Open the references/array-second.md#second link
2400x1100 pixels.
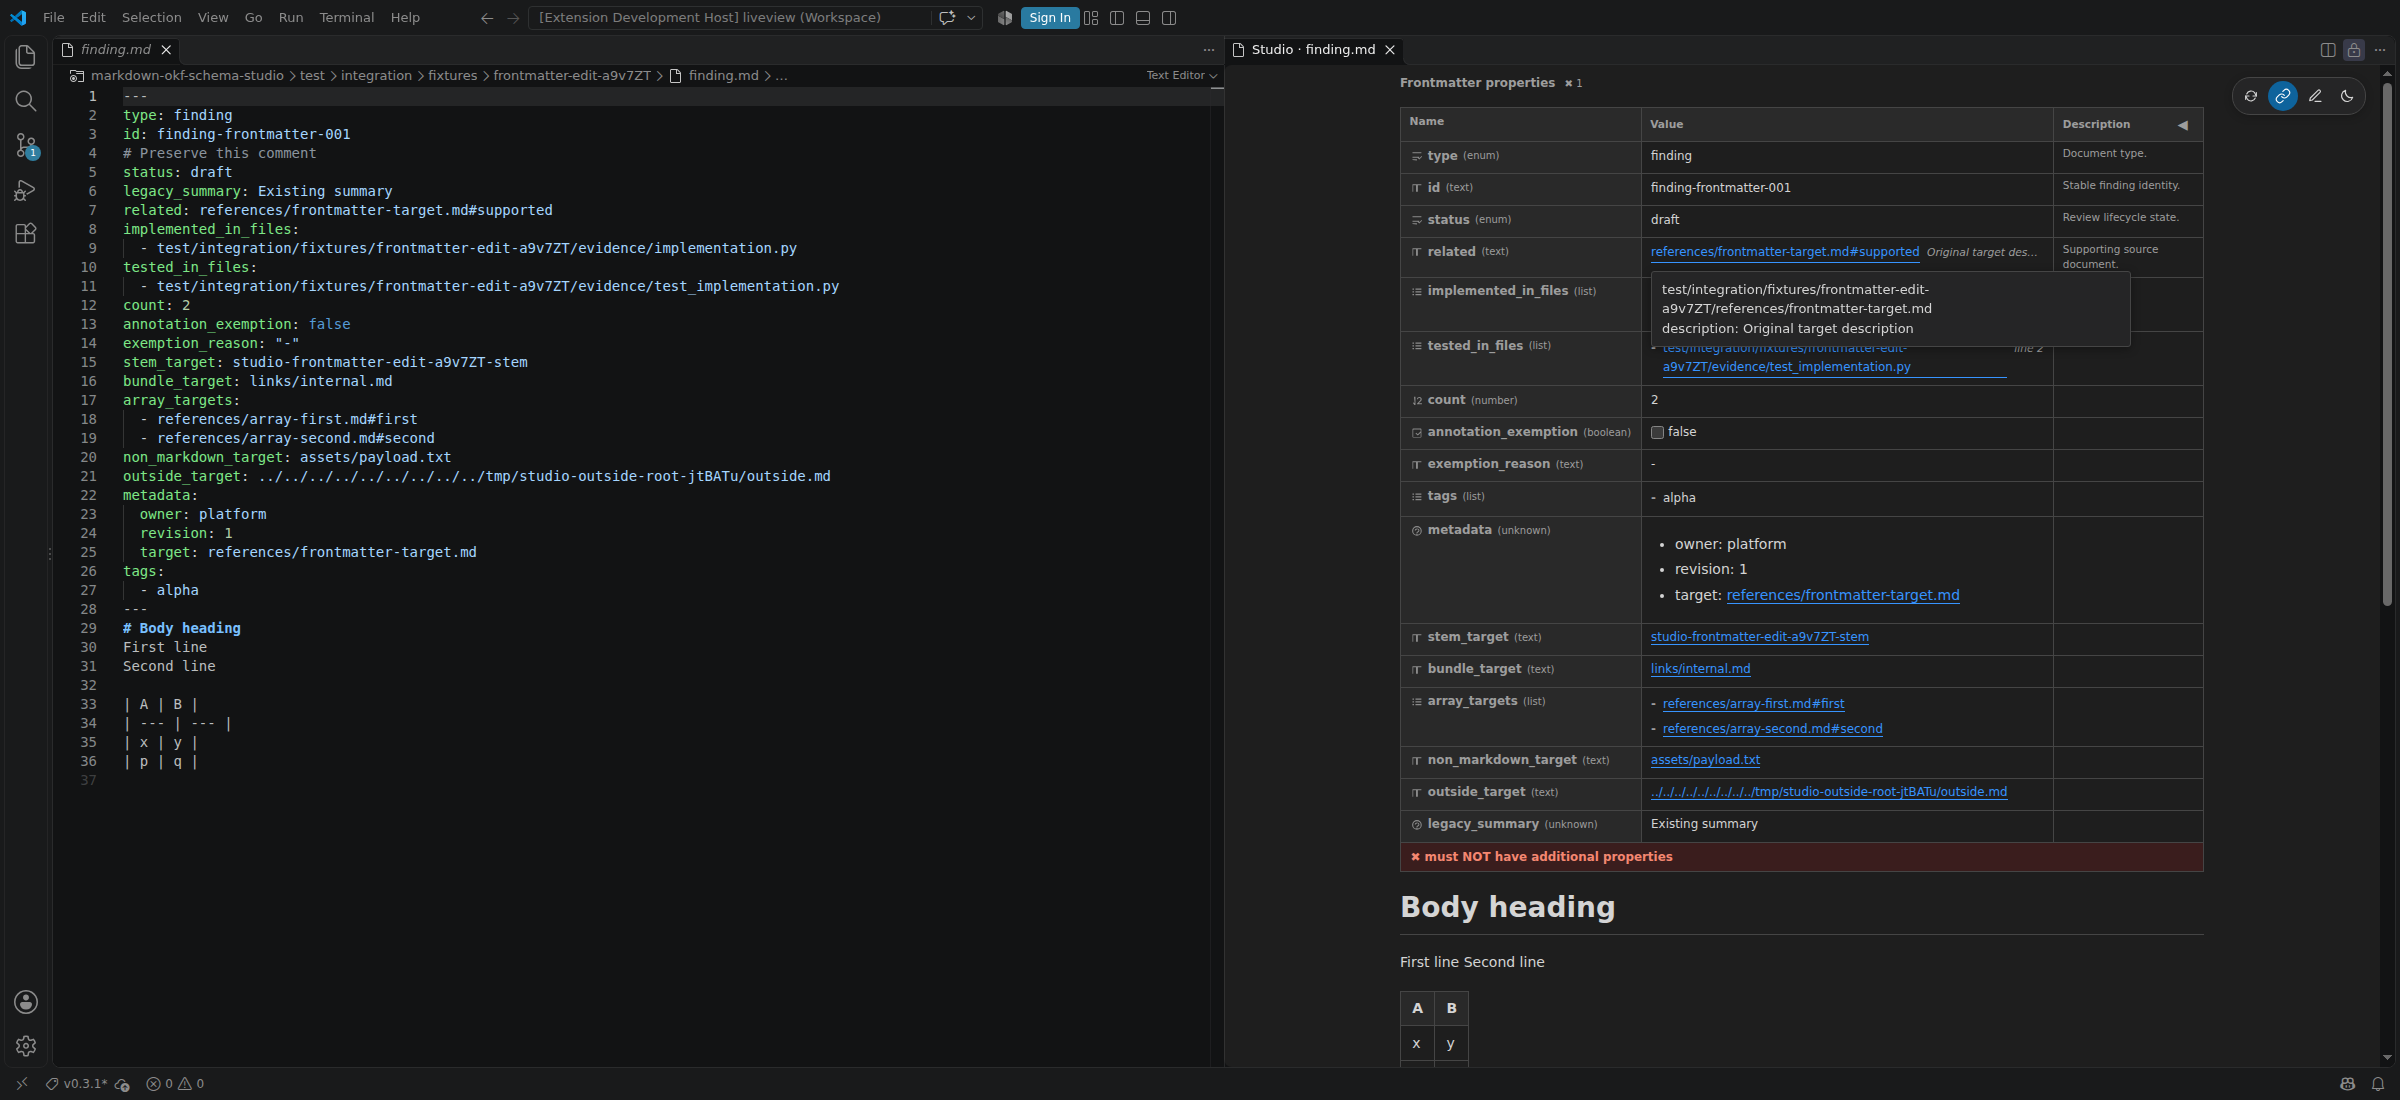pyautogui.click(x=1772, y=729)
